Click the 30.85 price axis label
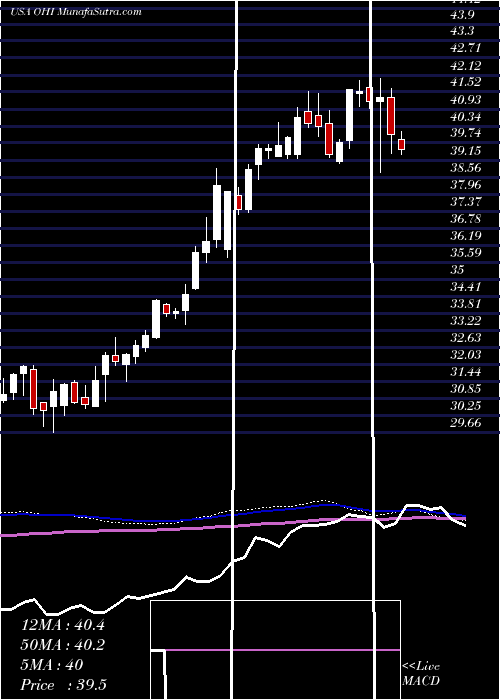The width and height of the screenshot is (500, 700). pos(467,389)
